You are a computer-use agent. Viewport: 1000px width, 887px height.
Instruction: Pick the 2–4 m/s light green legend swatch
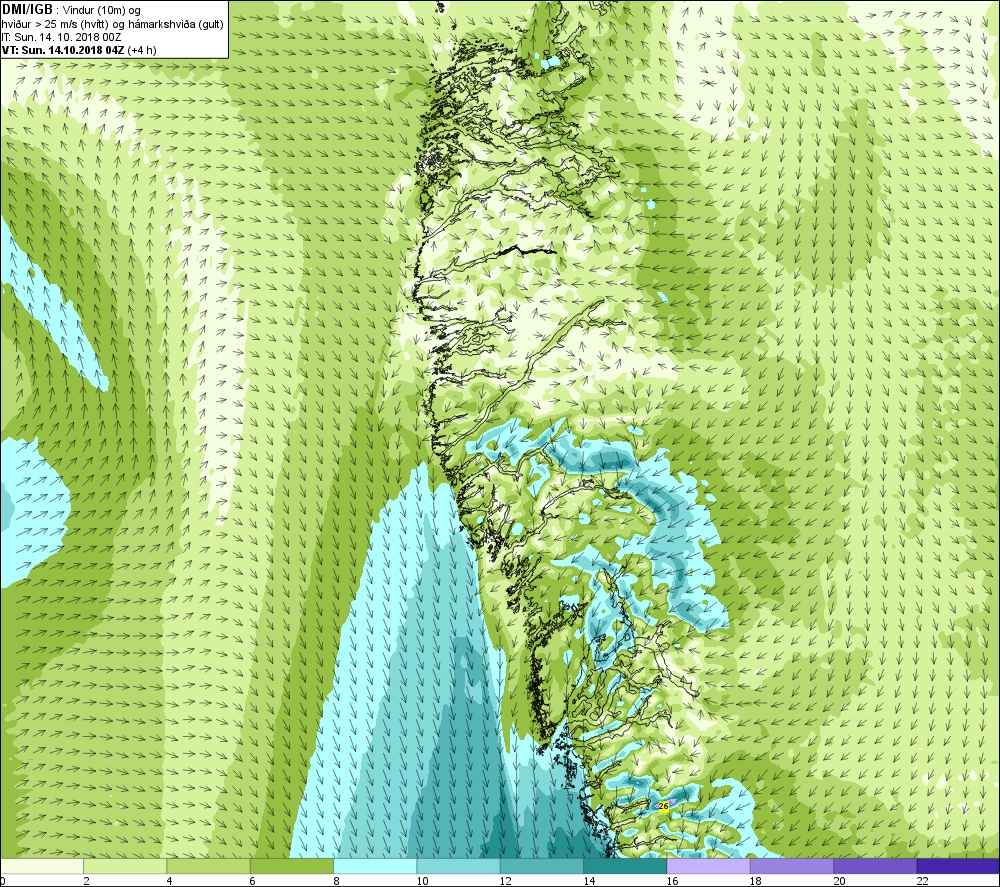pyautogui.click(x=125, y=866)
